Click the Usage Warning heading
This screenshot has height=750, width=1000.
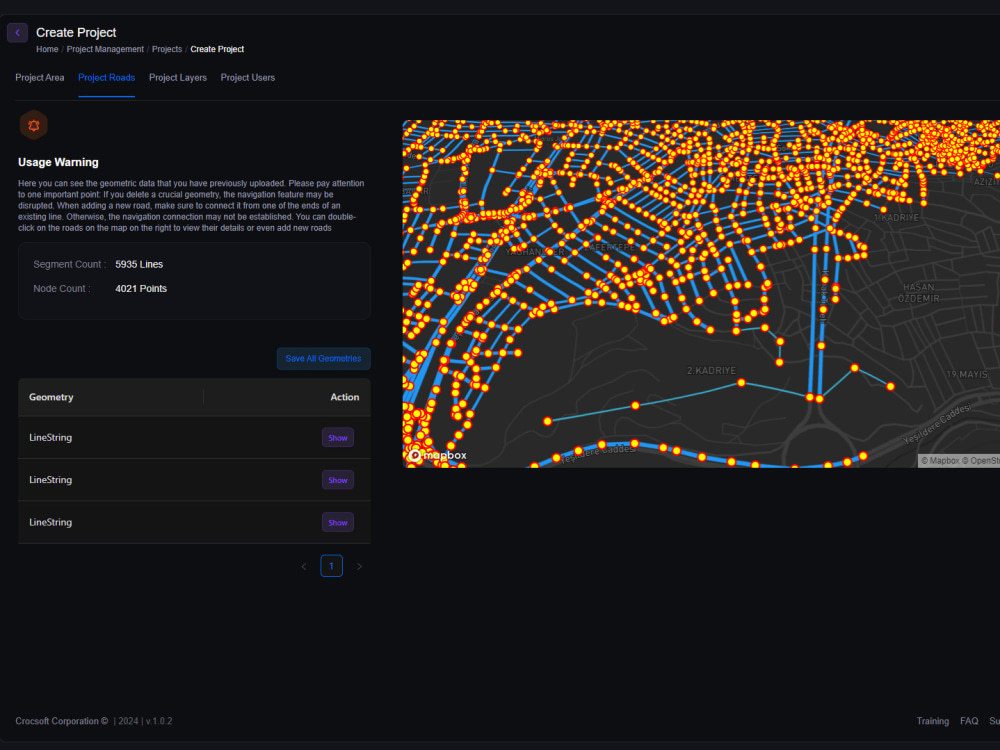tap(58, 163)
